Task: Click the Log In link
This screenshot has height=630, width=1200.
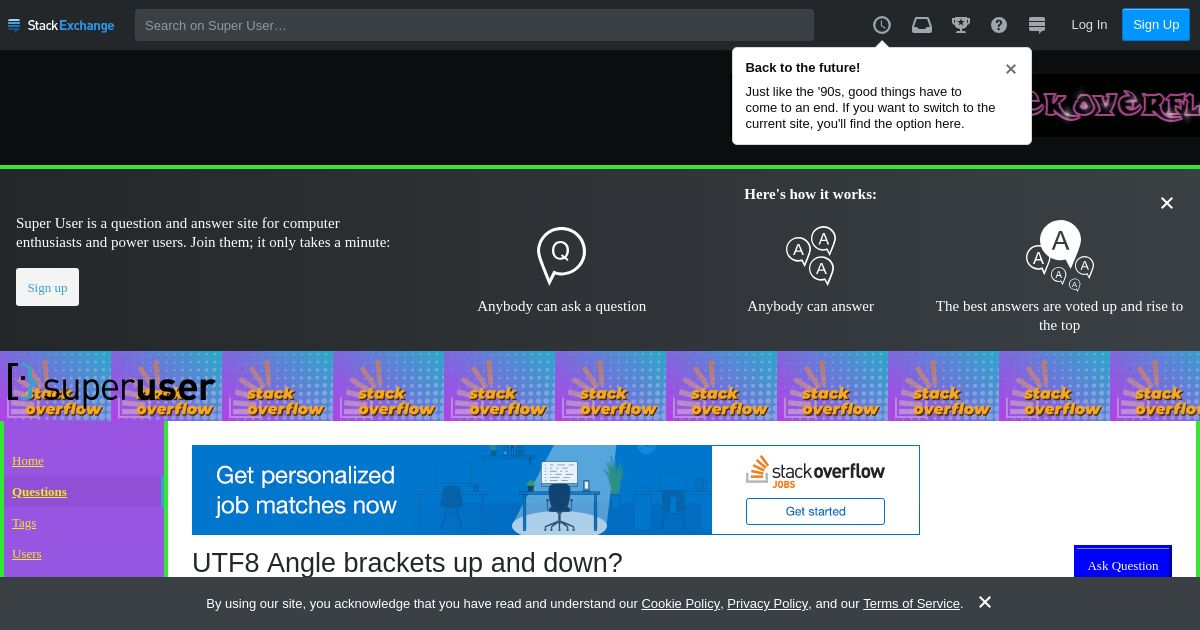Action: click(1089, 25)
